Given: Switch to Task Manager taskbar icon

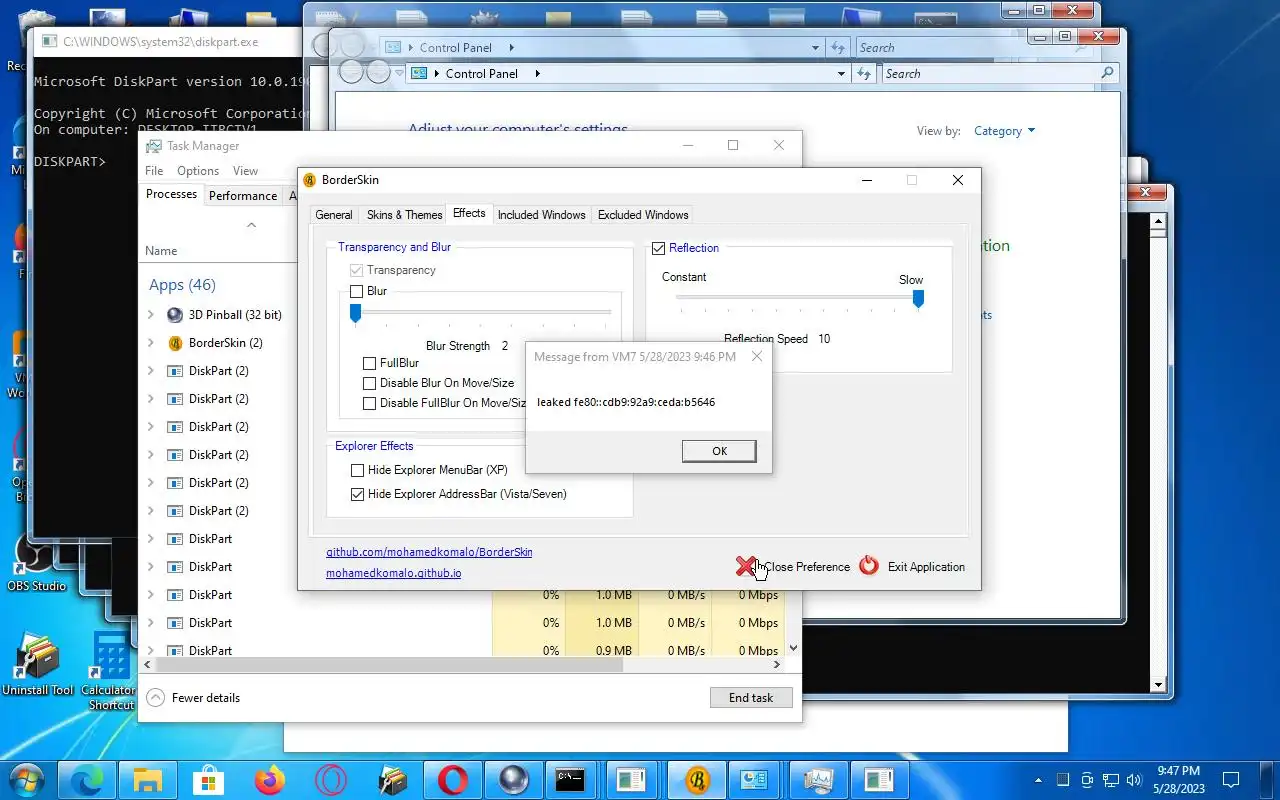Looking at the screenshot, I should [819, 780].
